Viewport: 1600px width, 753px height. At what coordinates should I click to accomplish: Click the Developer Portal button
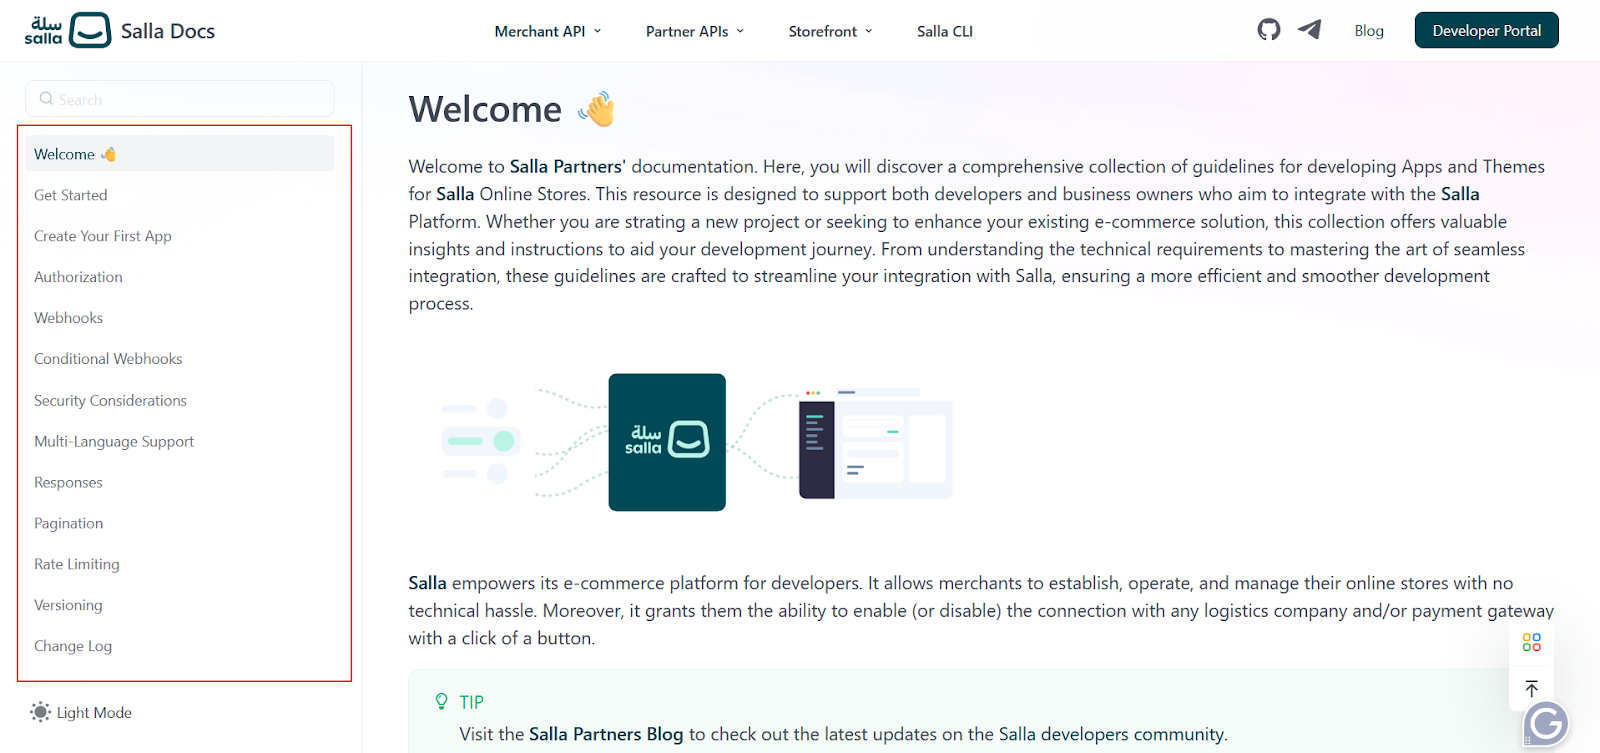coord(1486,30)
